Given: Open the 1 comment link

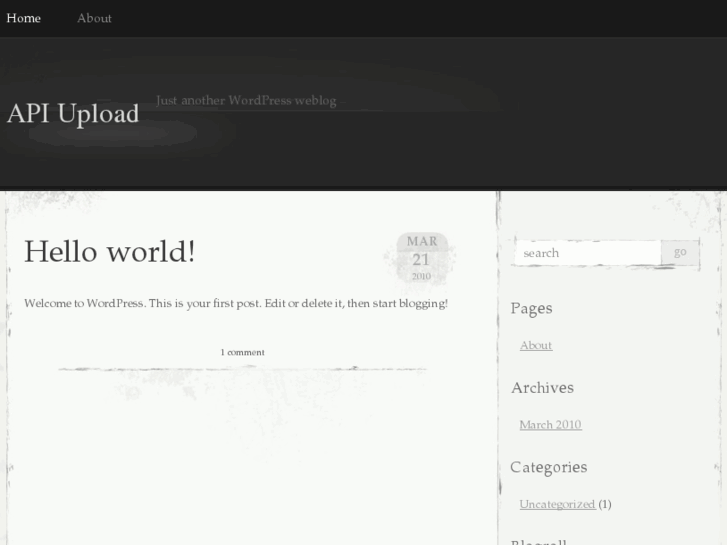Looking at the screenshot, I should [x=242, y=352].
